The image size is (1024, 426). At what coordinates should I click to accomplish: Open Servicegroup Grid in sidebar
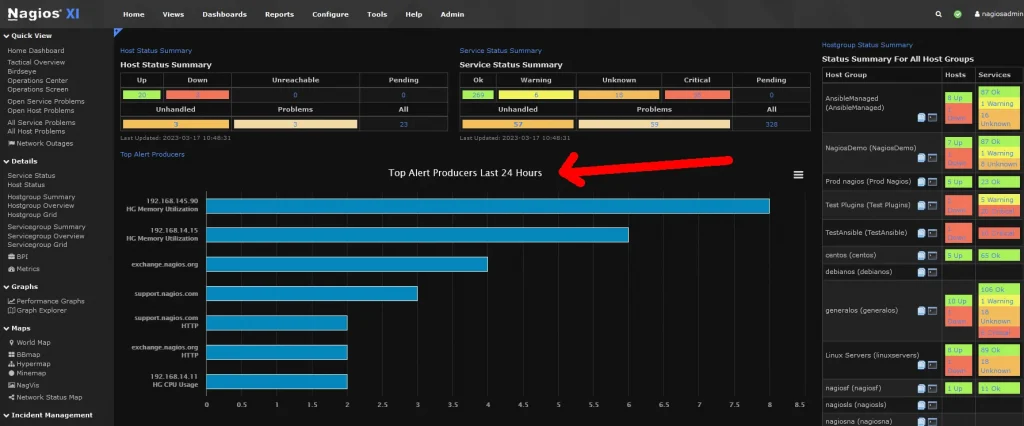pos(37,245)
